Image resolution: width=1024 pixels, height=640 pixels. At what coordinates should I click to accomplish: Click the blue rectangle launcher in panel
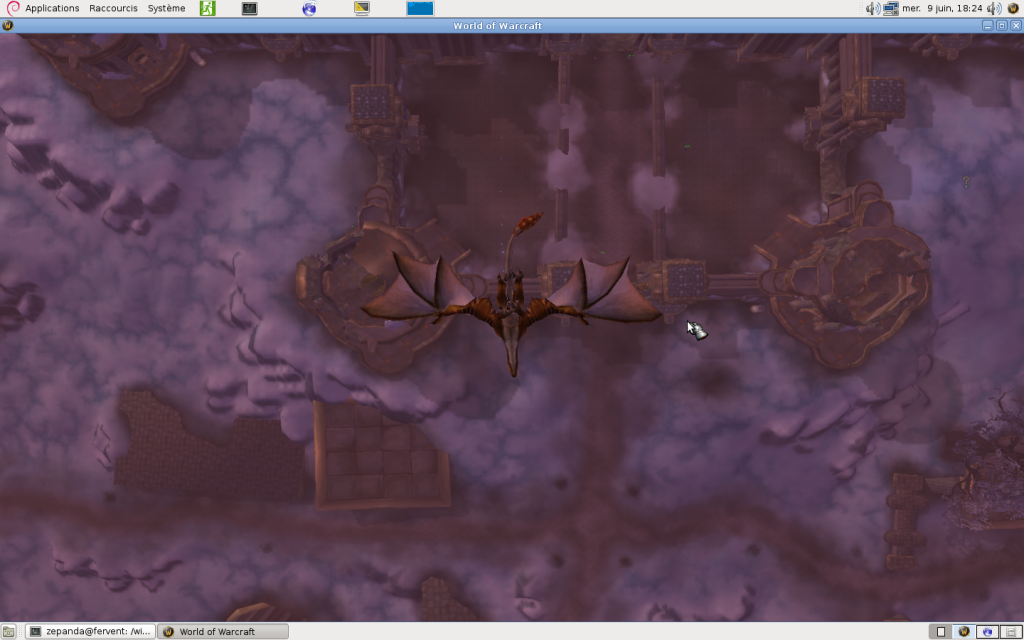tap(420, 8)
